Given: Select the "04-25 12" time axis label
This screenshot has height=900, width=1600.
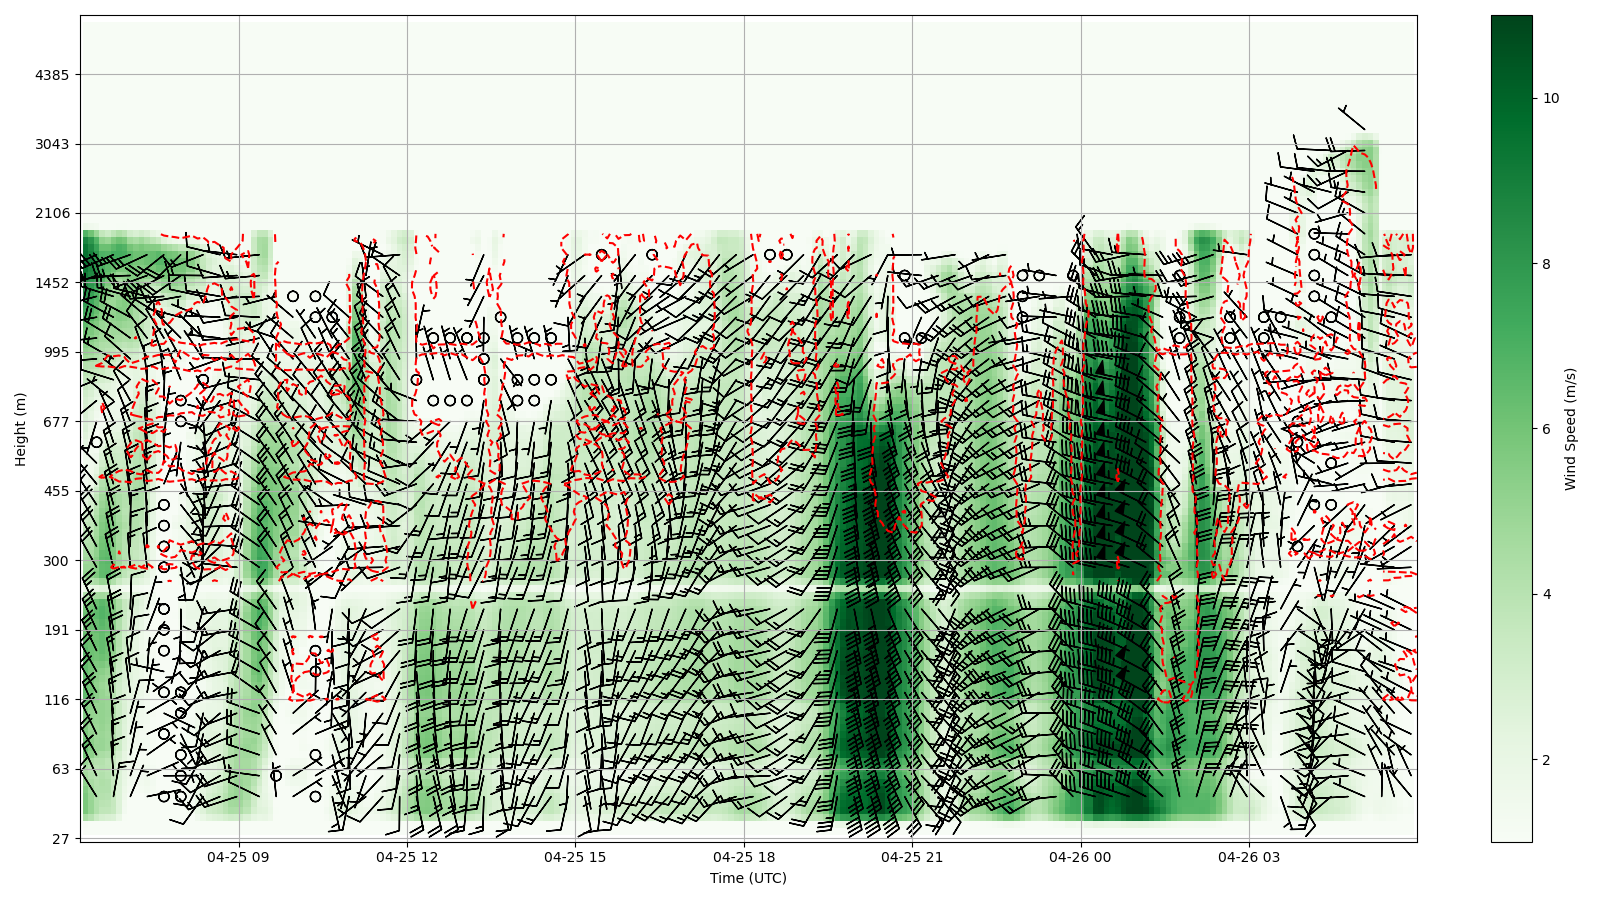Looking at the screenshot, I should [407, 857].
